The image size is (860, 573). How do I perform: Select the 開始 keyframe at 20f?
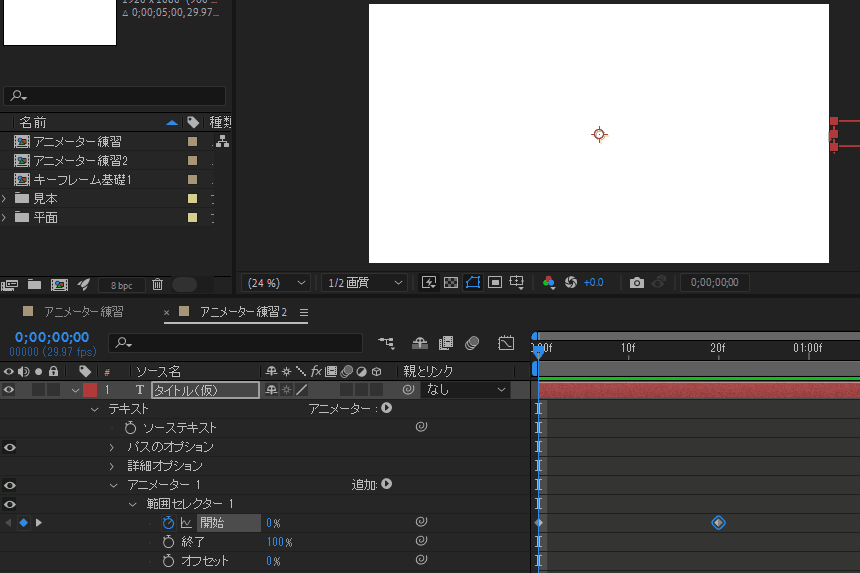click(x=718, y=523)
